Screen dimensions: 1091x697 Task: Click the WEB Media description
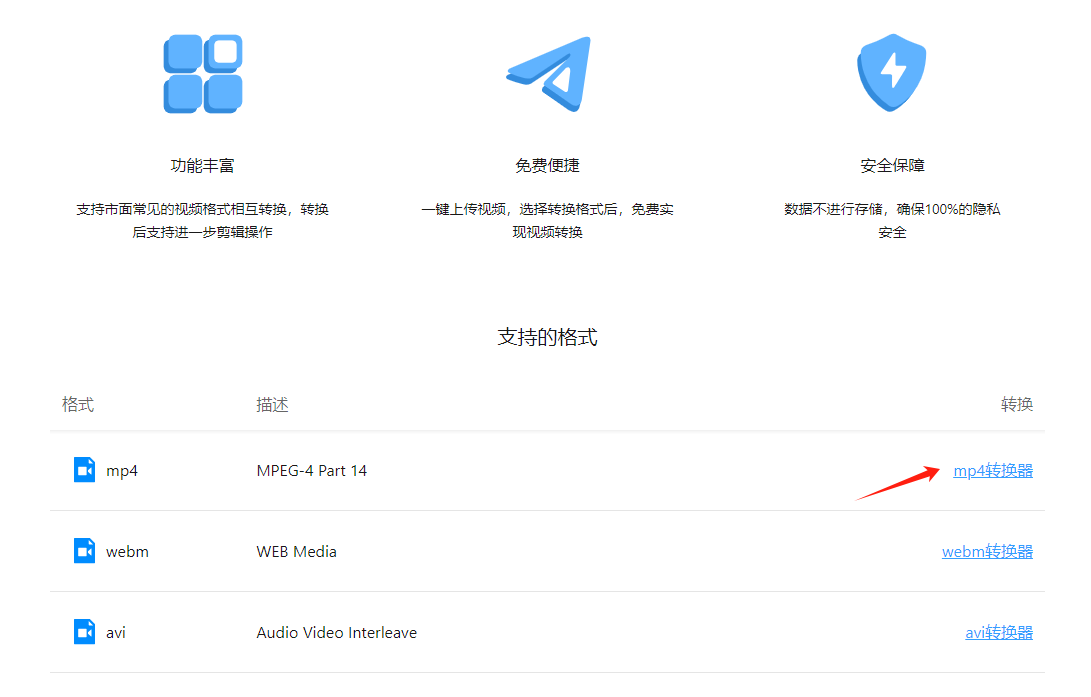tap(296, 552)
